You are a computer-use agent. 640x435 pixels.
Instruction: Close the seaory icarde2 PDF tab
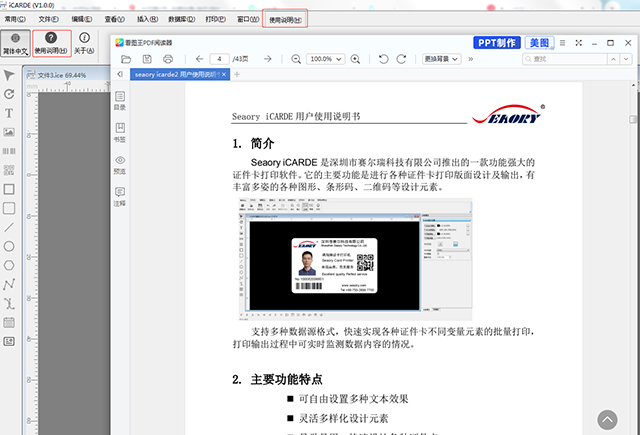pos(224,74)
